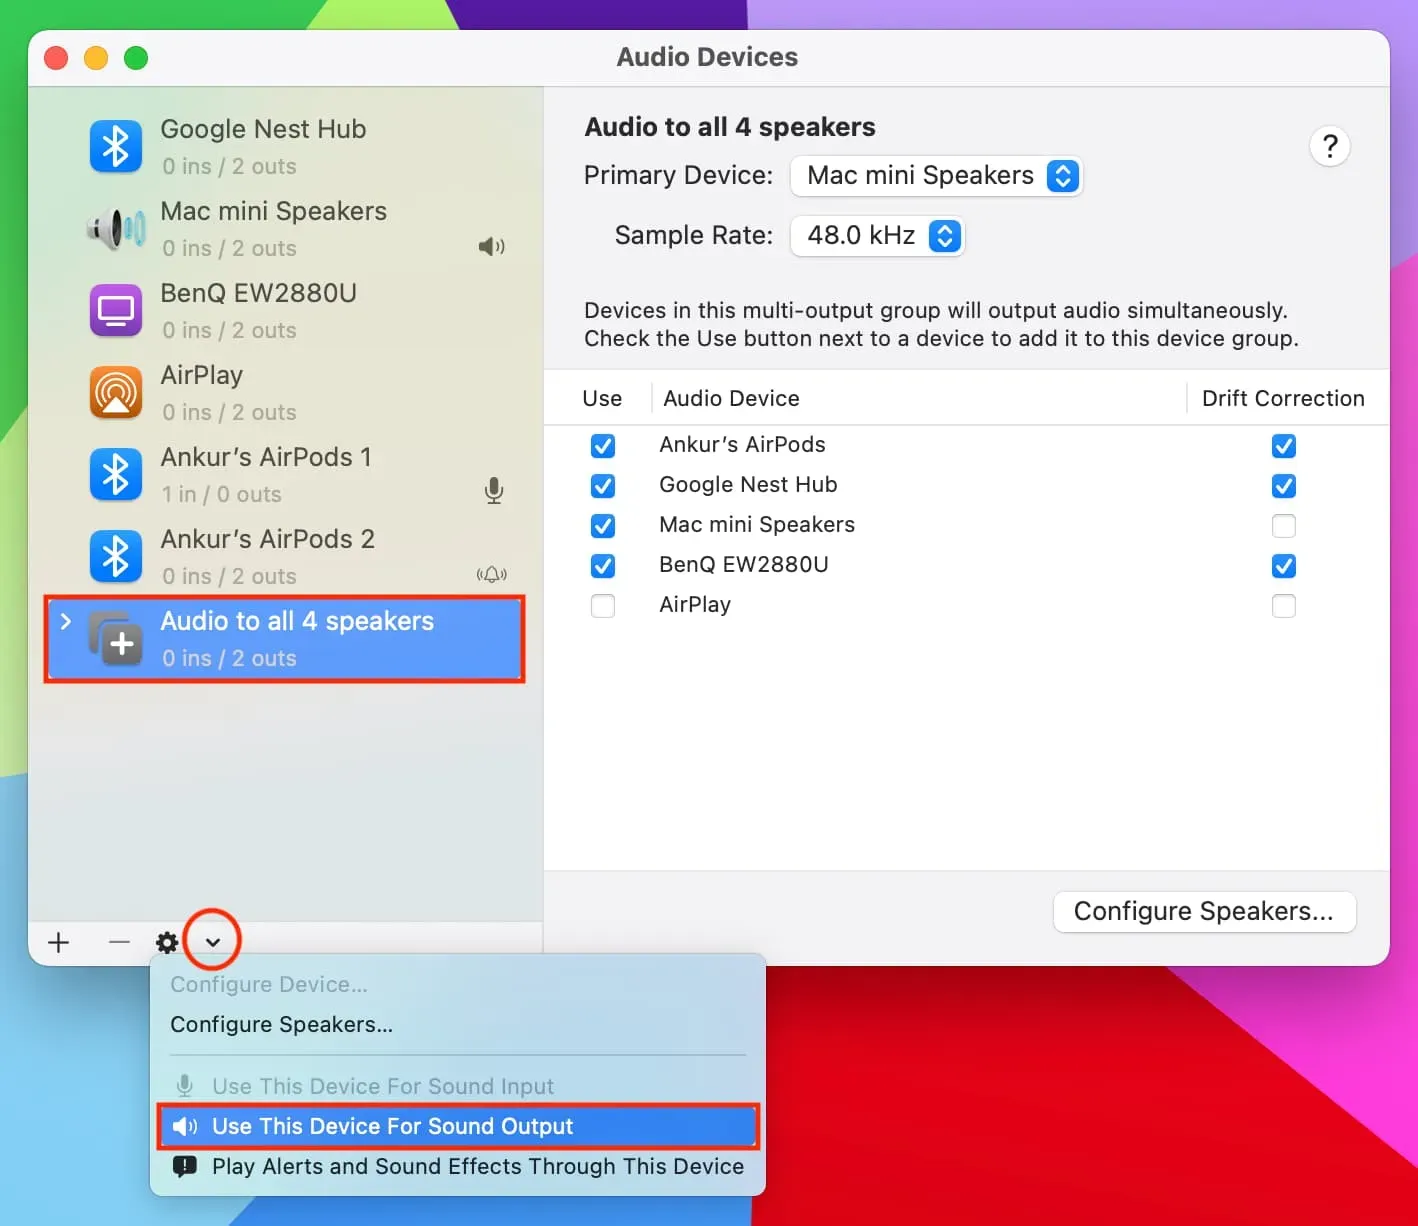Uncheck Use for BenQ EW2880U

point(603,566)
